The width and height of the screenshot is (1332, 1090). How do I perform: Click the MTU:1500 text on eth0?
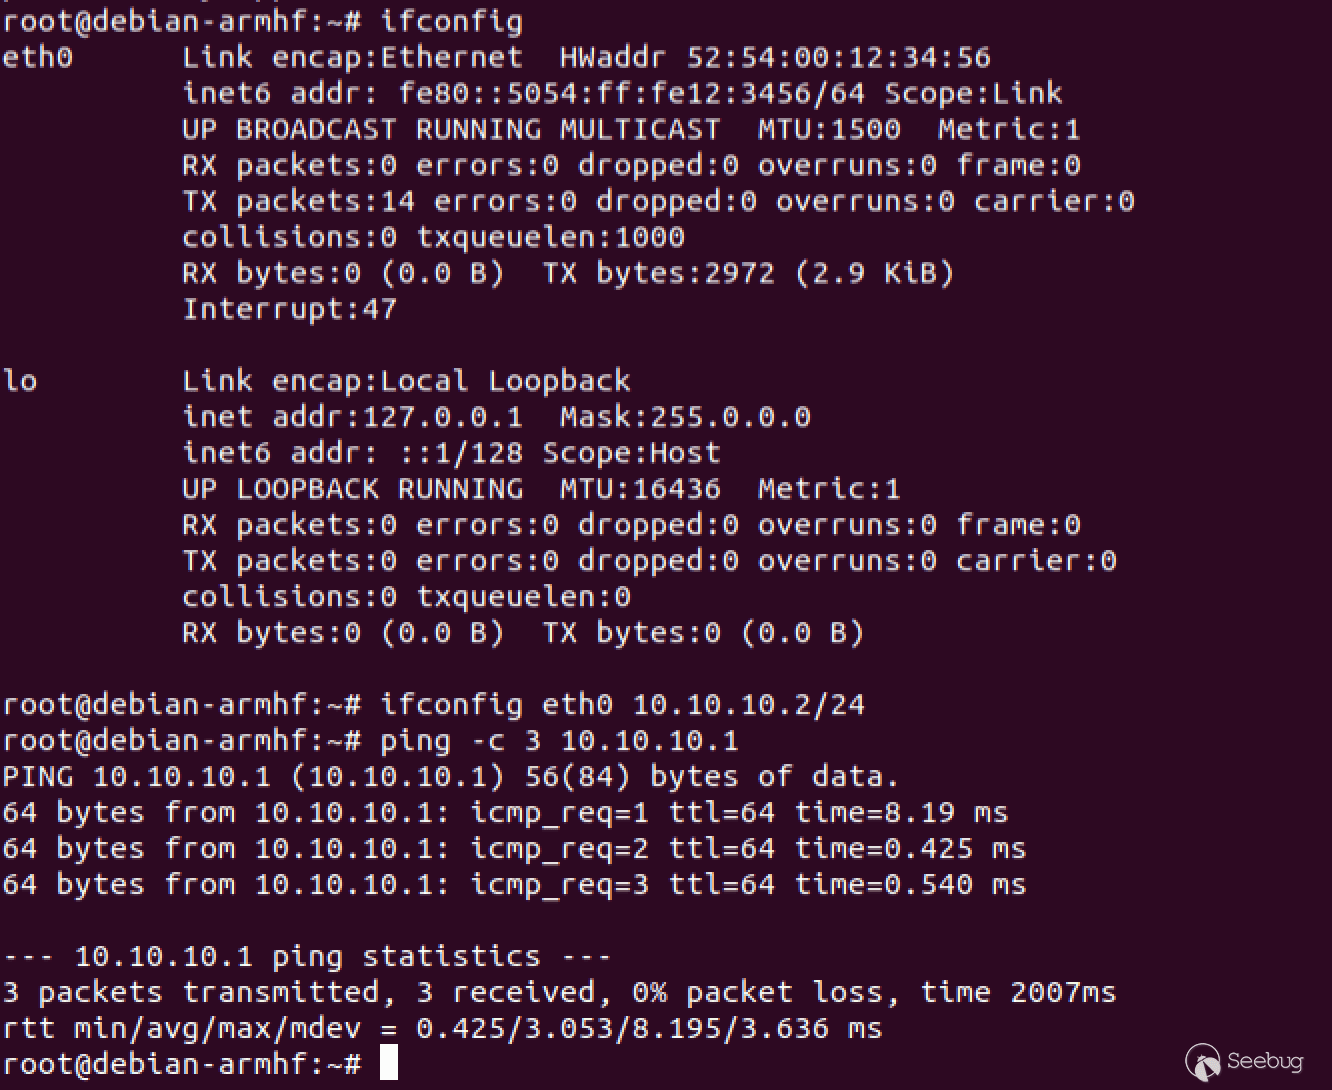(829, 129)
